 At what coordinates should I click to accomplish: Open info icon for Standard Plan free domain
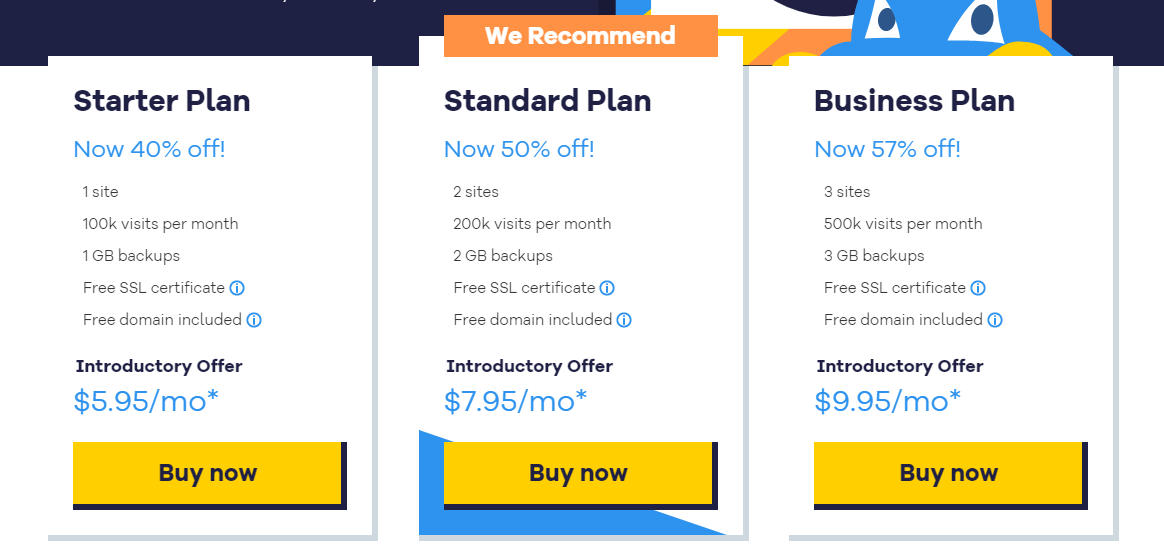click(x=624, y=320)
